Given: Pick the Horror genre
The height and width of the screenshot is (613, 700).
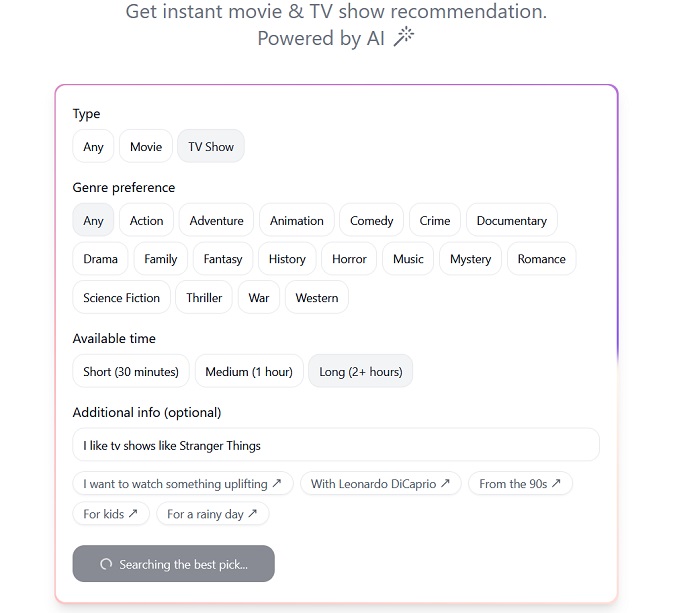Looking at the screenshot, I should pyautogui.click(x=349, y=259).
